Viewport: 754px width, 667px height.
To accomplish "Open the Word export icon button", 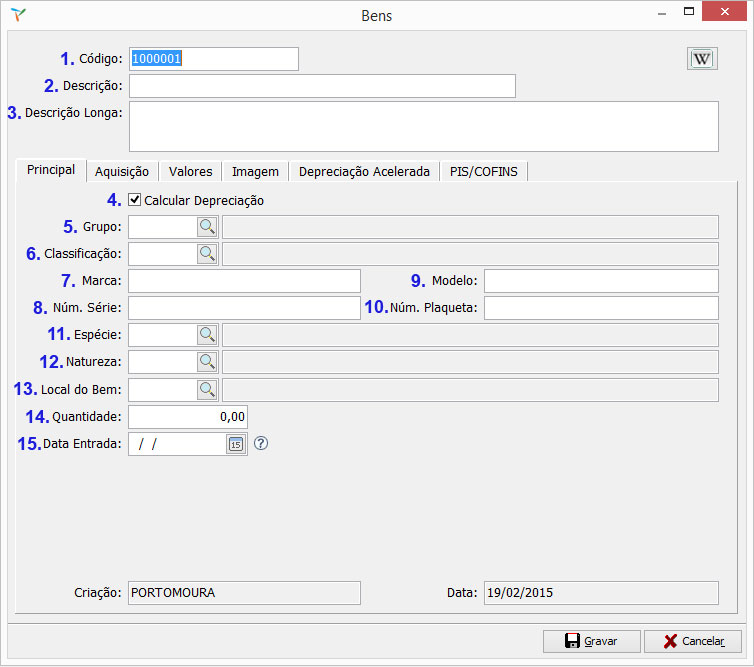I will [x=702, y=59].
